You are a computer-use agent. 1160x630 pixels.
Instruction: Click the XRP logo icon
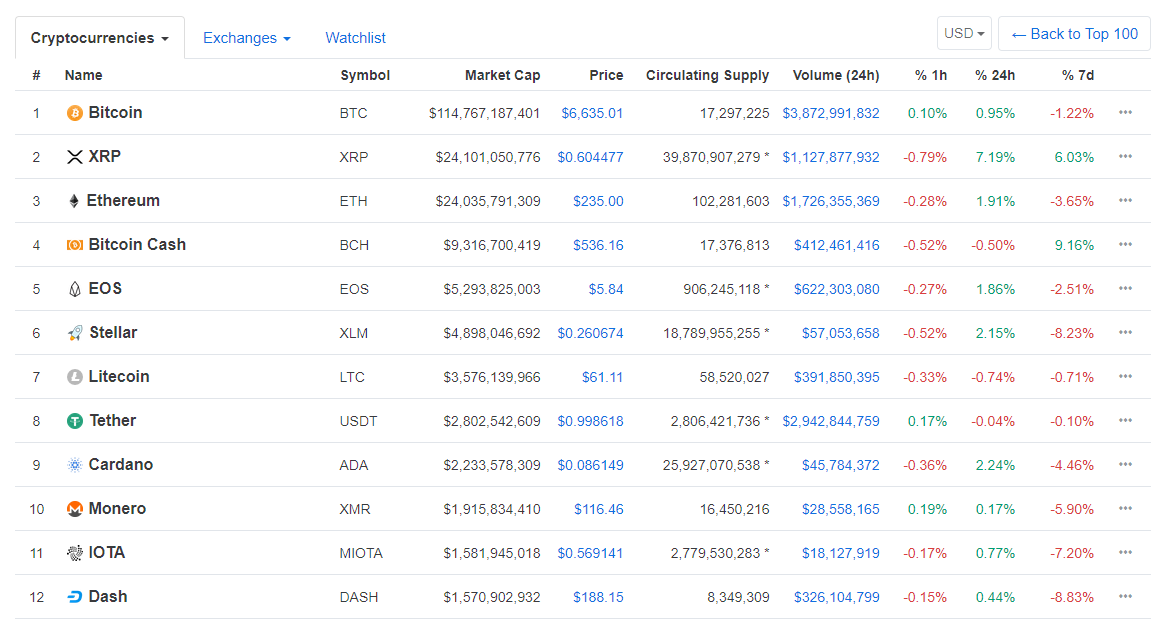tap(74, 157)
